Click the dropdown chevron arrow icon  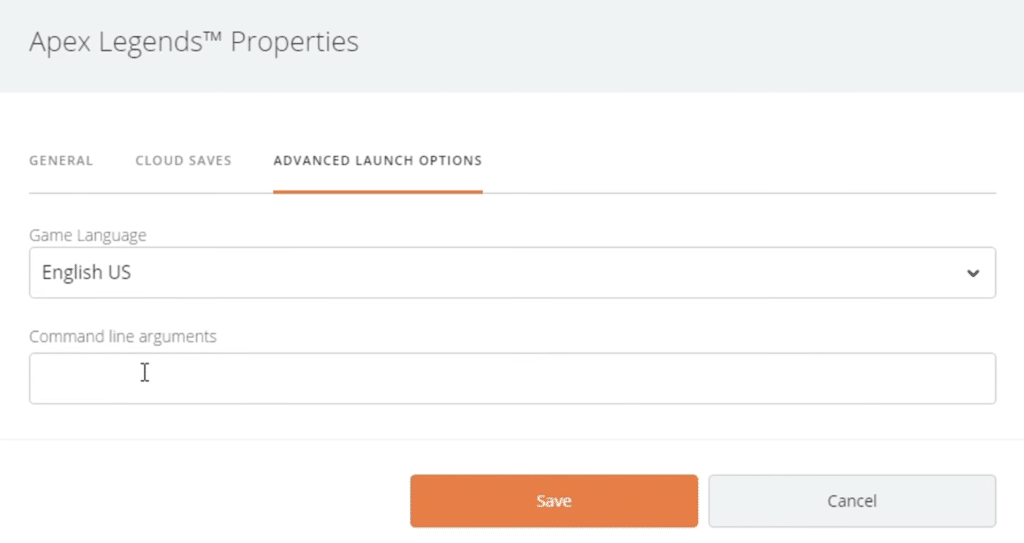click(x=973, y=273)
